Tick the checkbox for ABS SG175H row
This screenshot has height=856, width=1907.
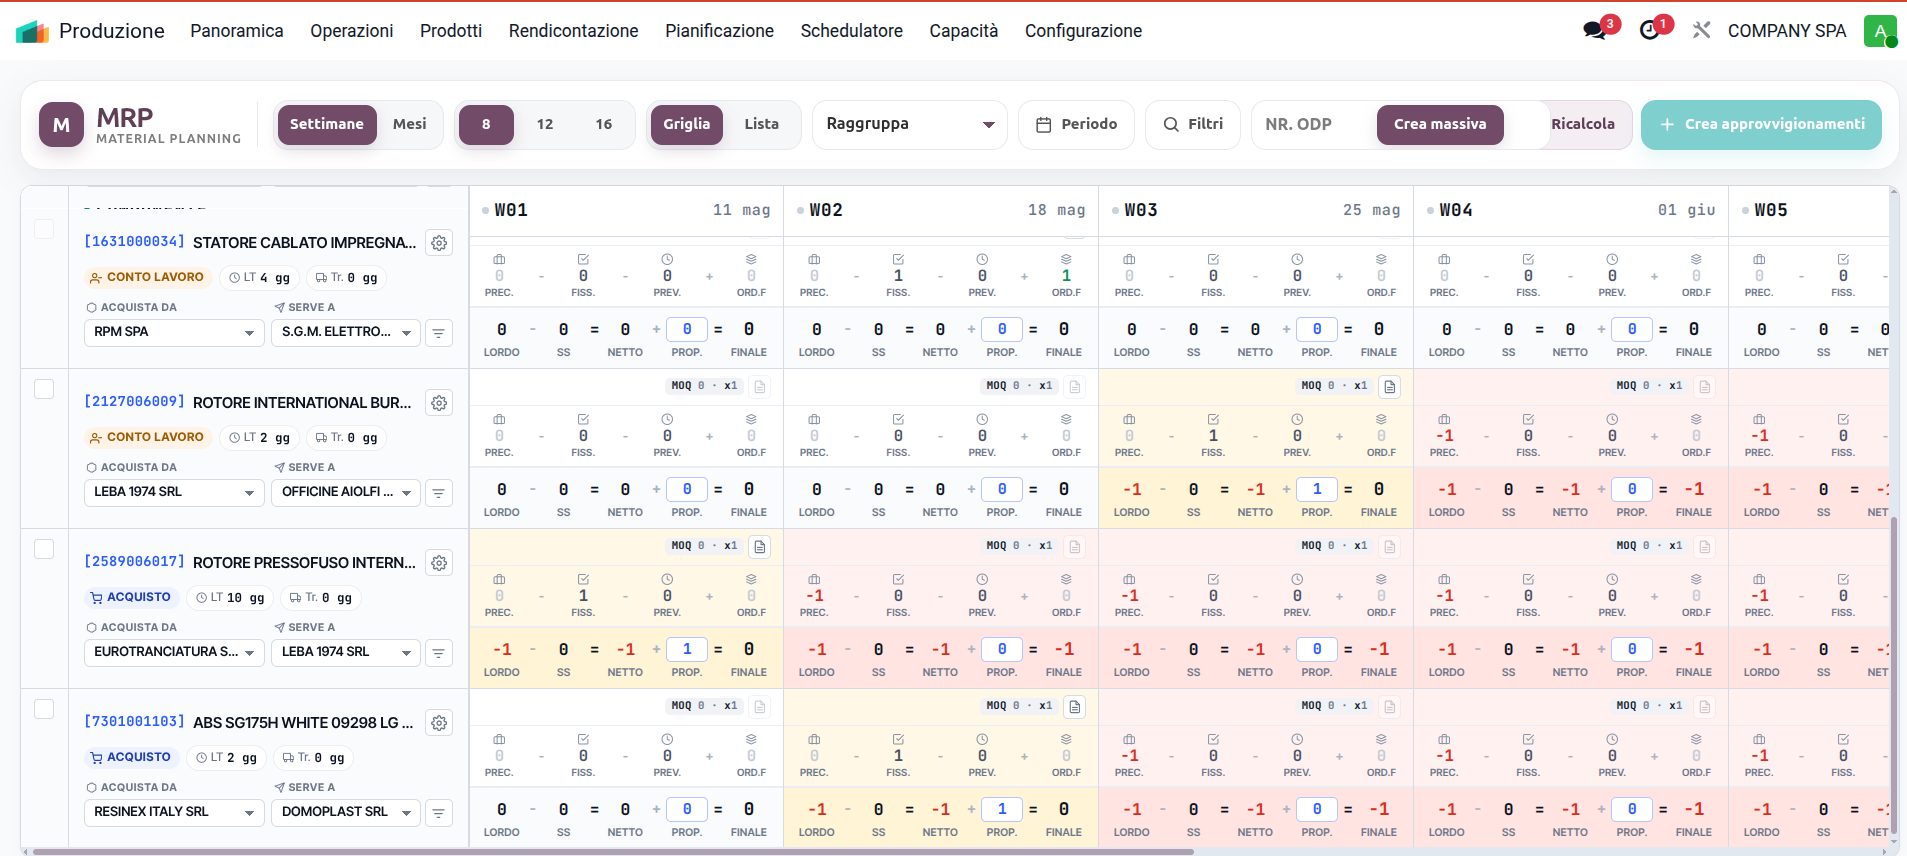point(44,709)
